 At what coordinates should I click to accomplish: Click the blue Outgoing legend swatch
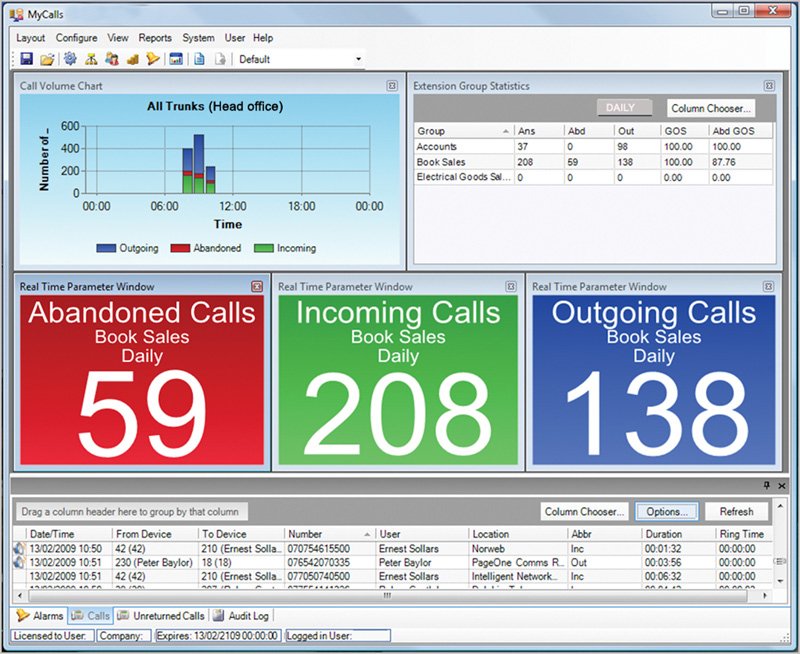[106, 248]
